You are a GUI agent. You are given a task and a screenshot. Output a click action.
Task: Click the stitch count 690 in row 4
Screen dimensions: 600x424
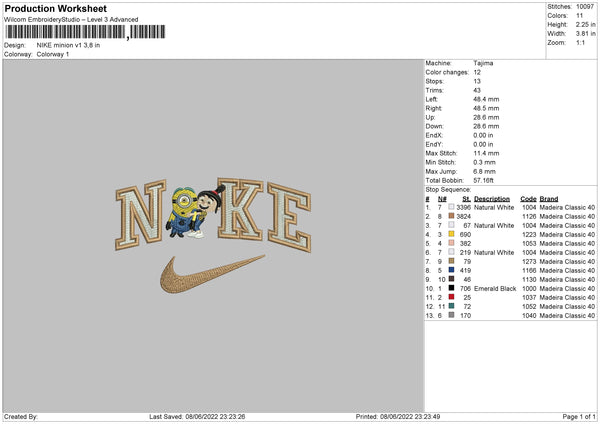point(465,235)
